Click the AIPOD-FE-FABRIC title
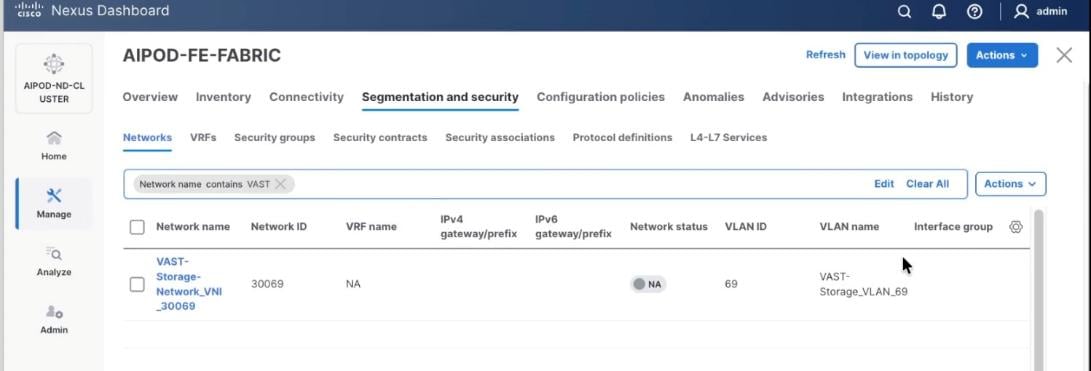 click(202, 56)
